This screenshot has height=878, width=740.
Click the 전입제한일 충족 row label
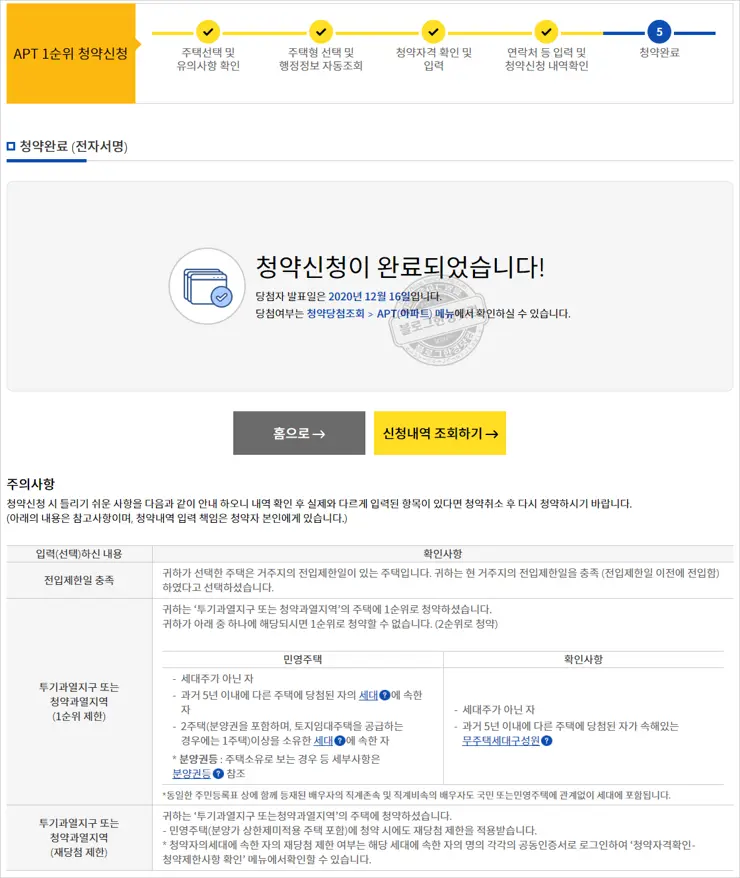pos(79,580)
